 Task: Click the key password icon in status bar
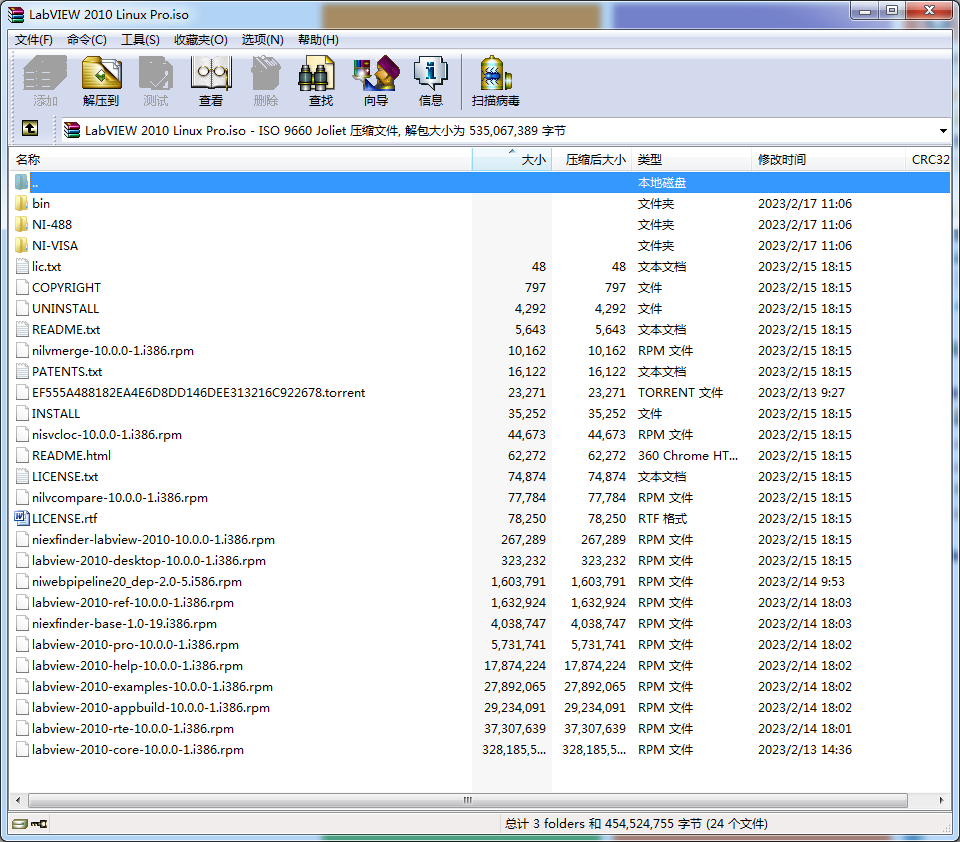coord(39,824)
